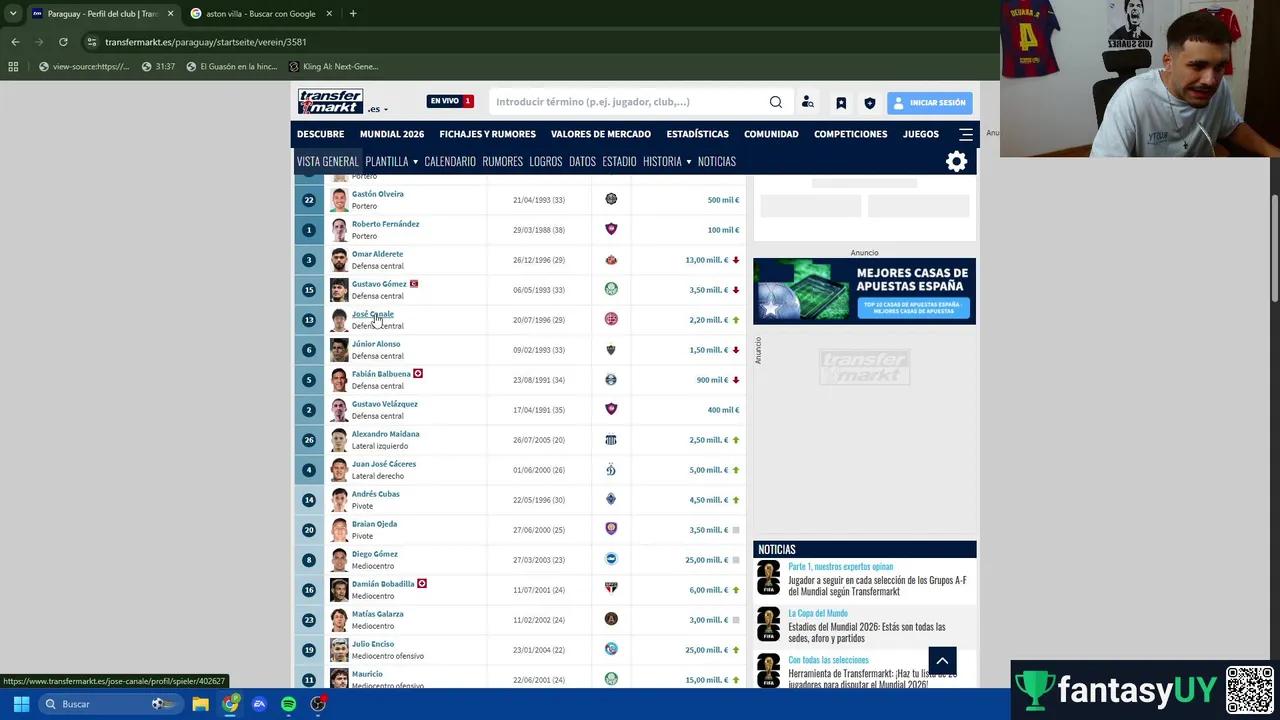
Task: Open Julio Enciso's player profile
Action: (373, 644)
